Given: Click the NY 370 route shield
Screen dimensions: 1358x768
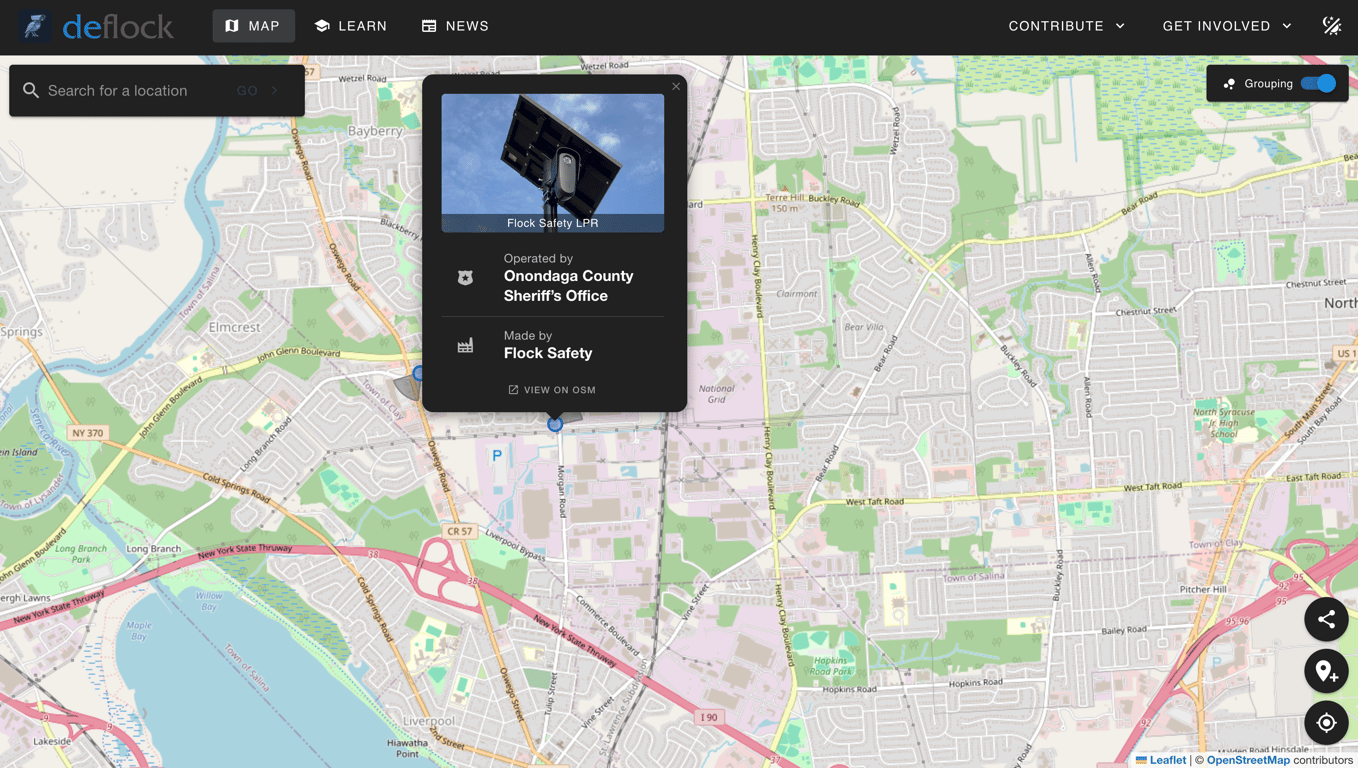Looking at the screenshot, I should [x=88, y=433].
